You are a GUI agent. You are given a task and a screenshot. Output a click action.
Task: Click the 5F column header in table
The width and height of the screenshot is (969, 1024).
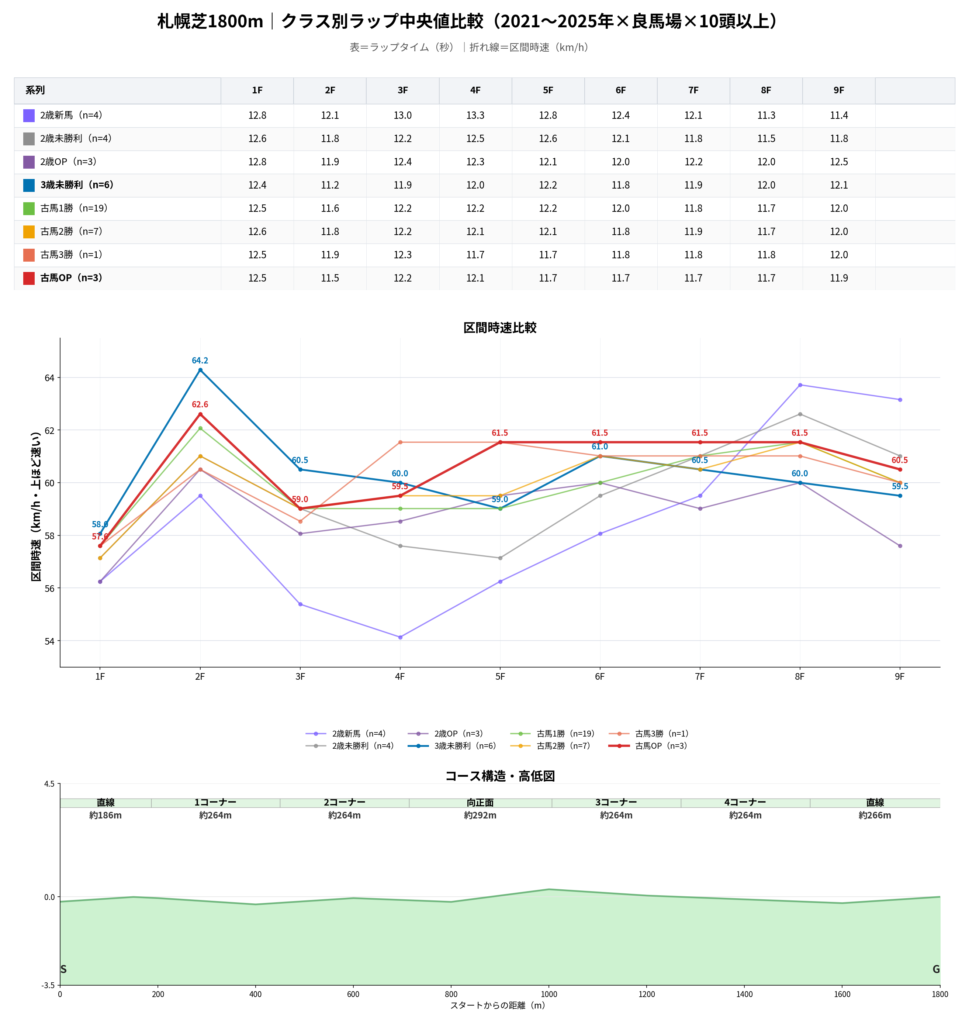(x=548, y=90)
